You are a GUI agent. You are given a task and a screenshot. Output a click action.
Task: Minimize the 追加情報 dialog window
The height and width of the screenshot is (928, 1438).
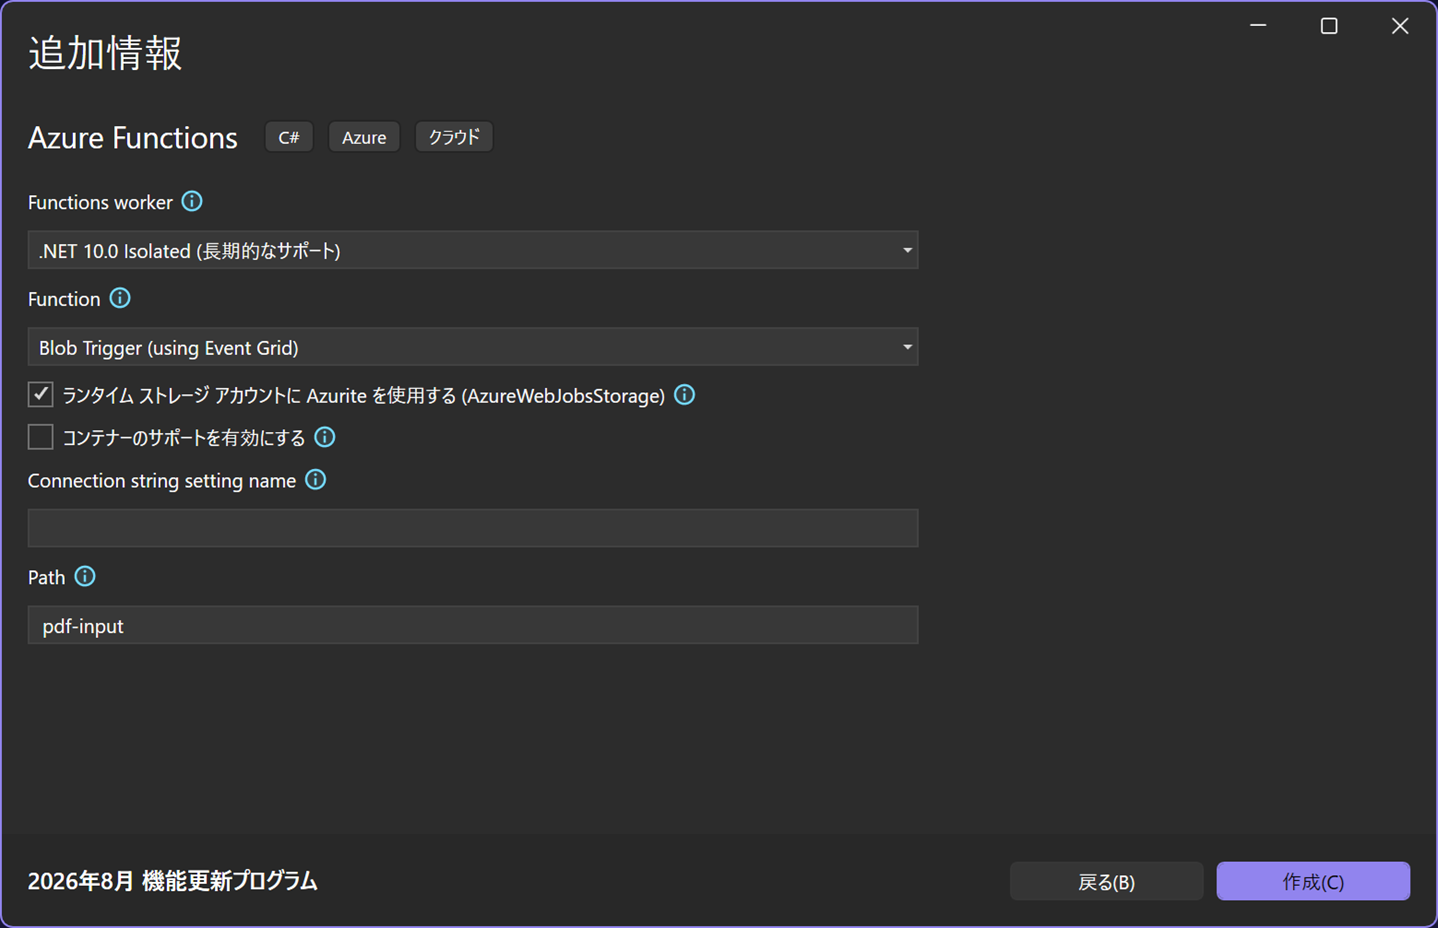click(1258, 26)
